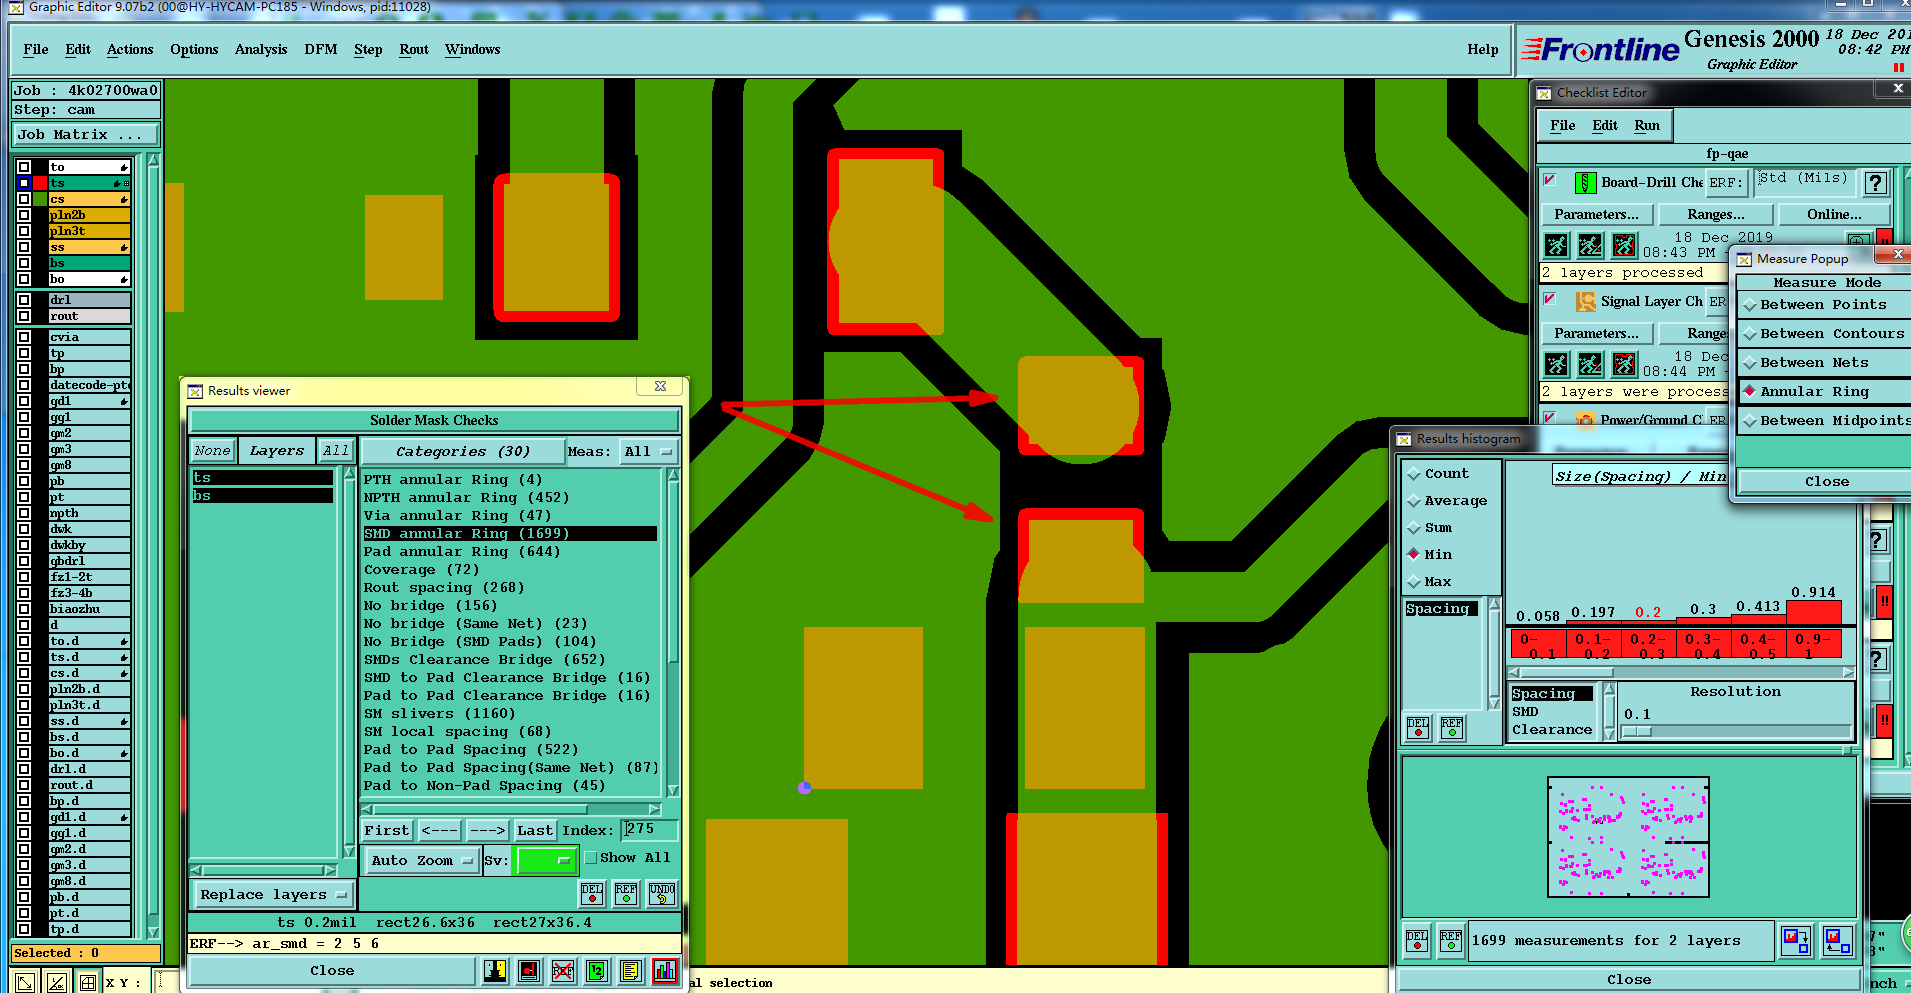Click the red-outlined runner icon under Signal Layer
The image size is (1911, 993).
click(1625, 364)
